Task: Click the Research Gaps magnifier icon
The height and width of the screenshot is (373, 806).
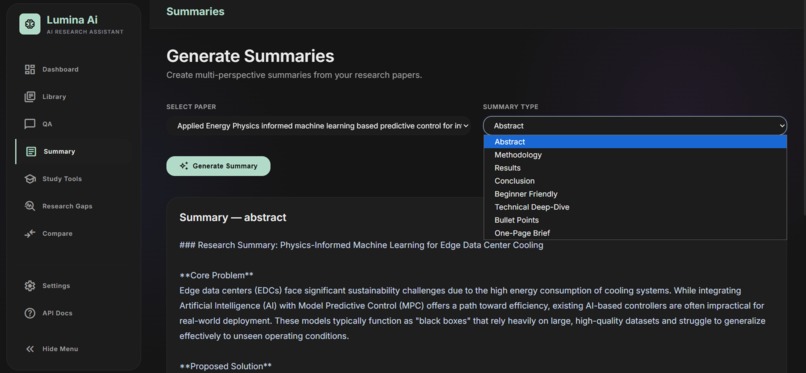Action: coord(30,206)
